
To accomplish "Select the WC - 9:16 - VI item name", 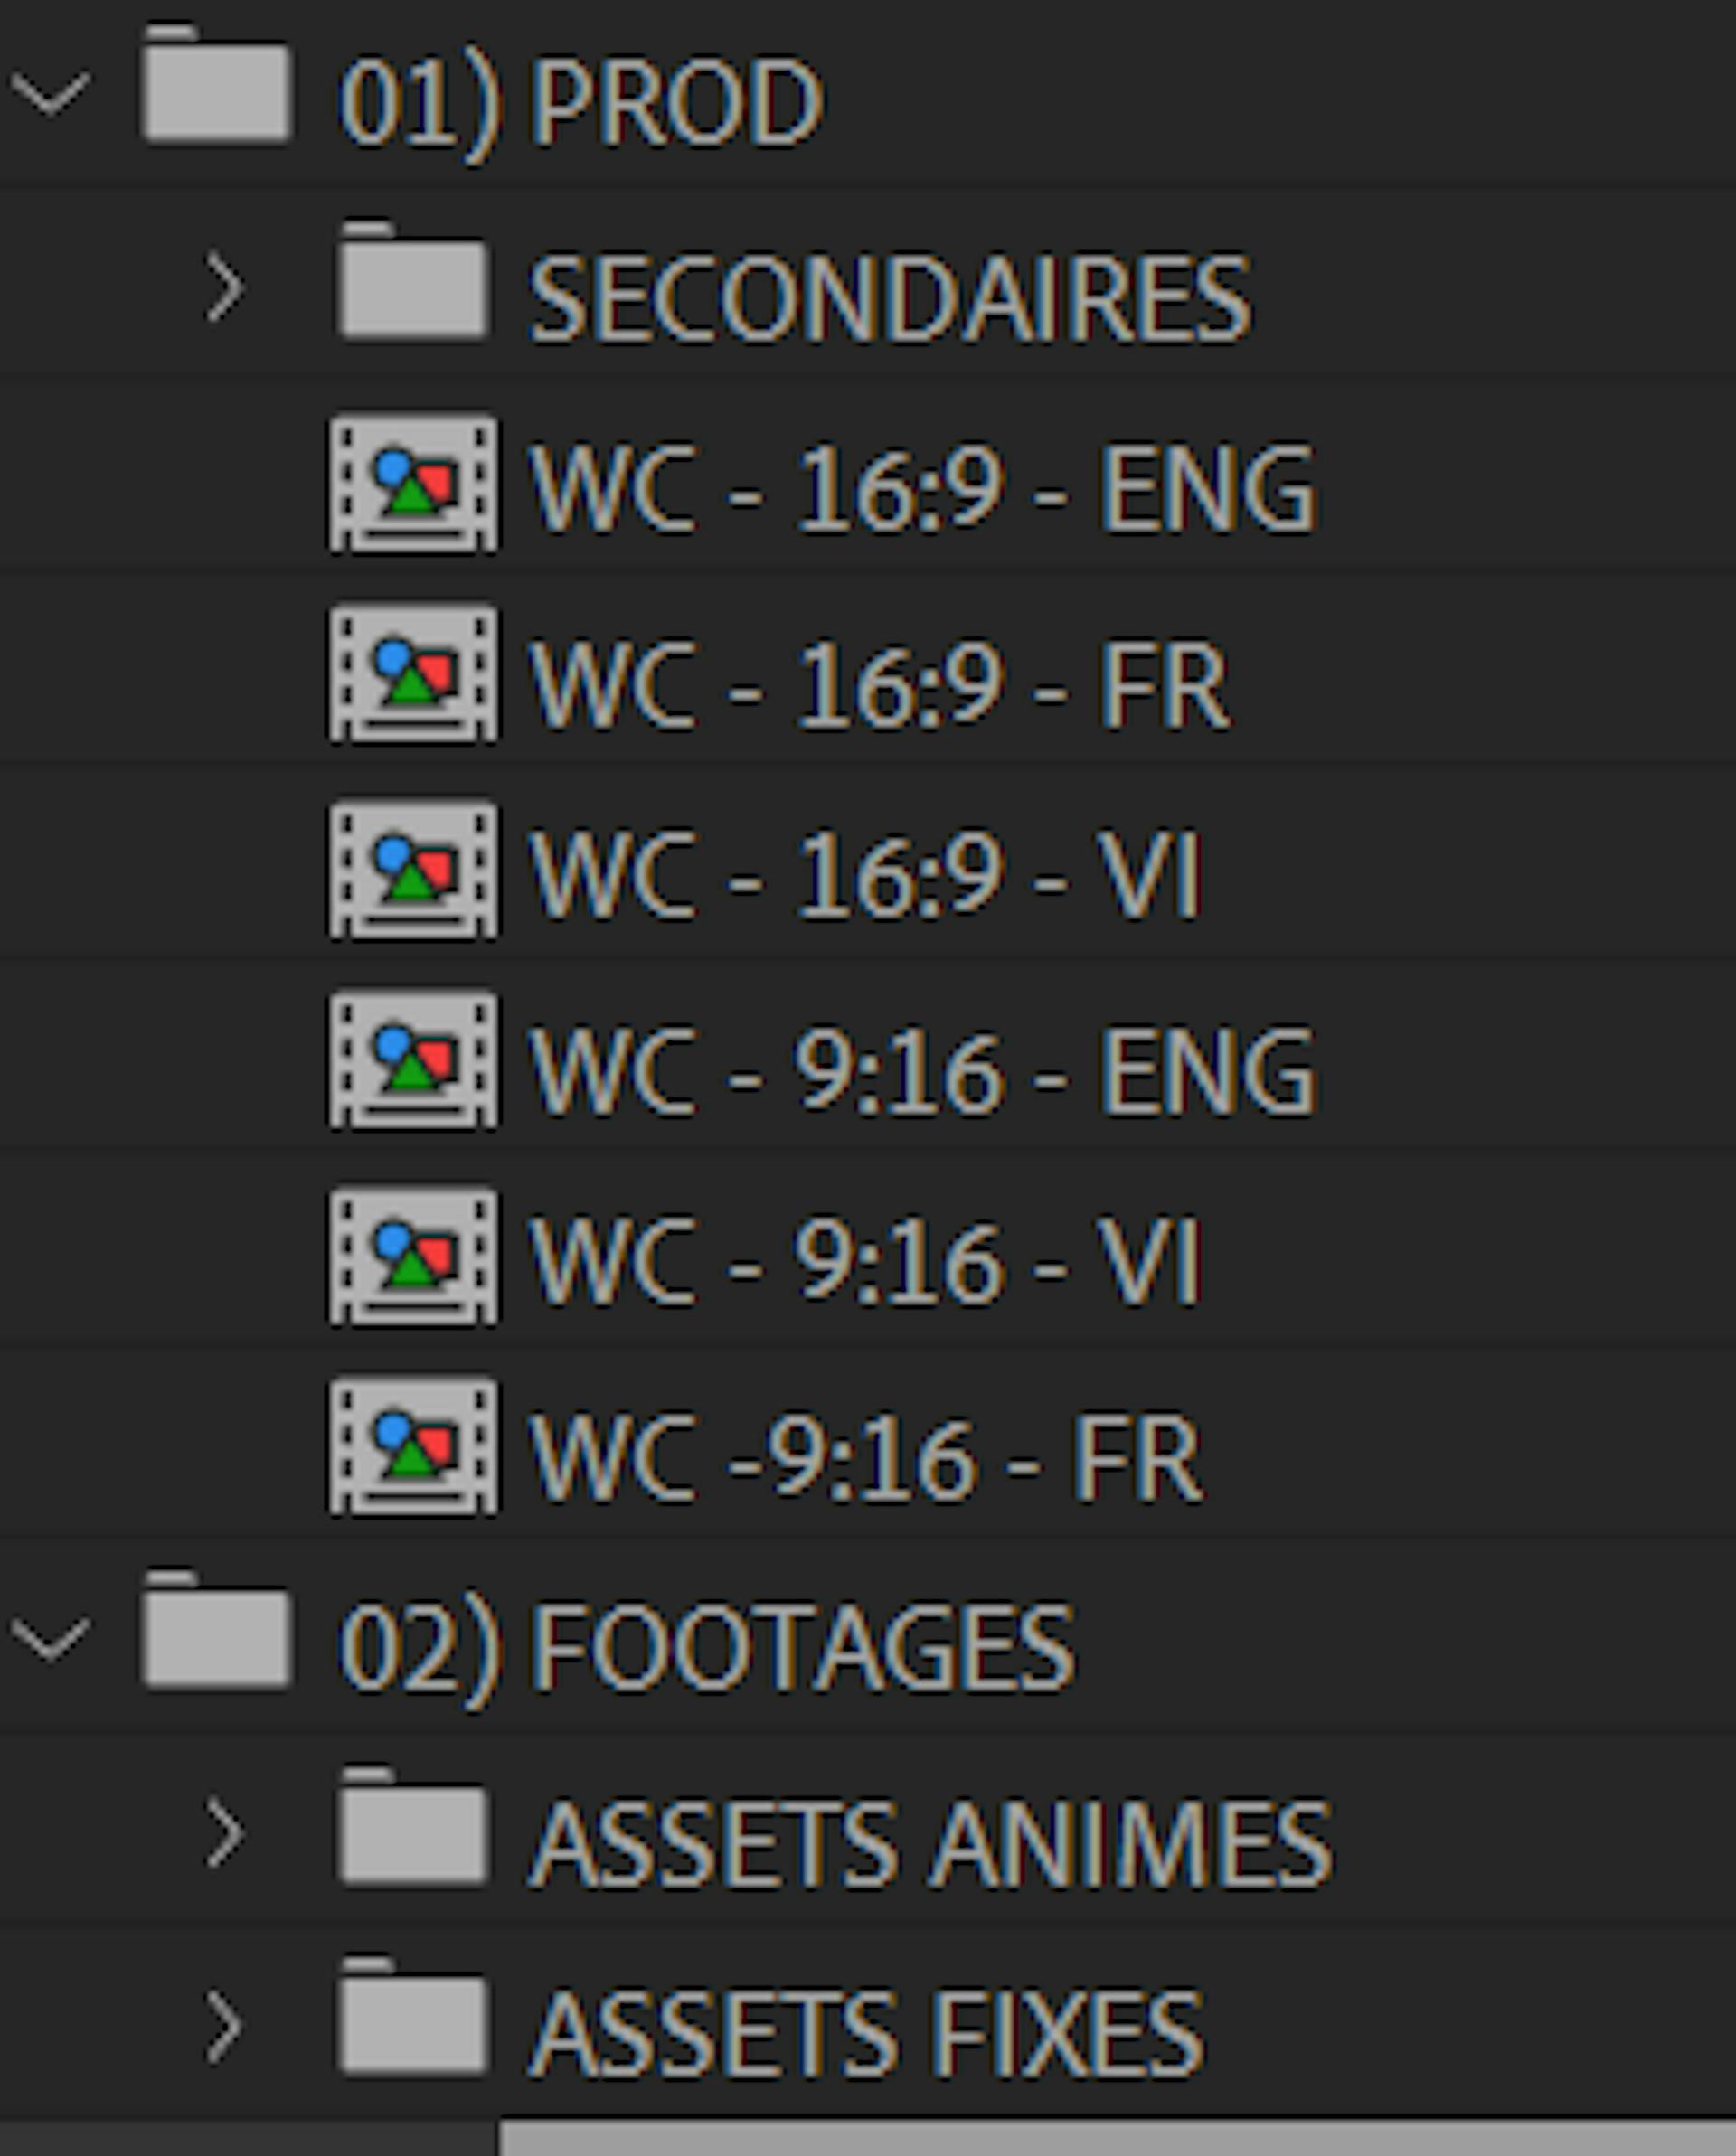I will pos(864,1262).
